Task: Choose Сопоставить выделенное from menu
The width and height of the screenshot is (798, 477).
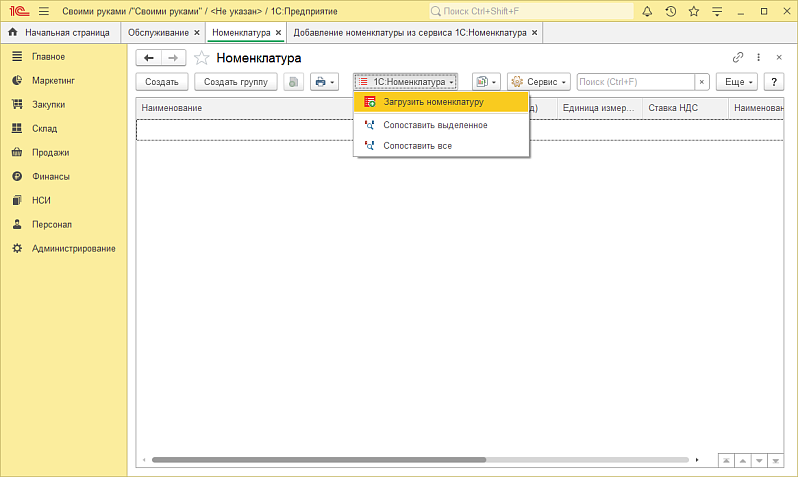Action: click(435, 125)
